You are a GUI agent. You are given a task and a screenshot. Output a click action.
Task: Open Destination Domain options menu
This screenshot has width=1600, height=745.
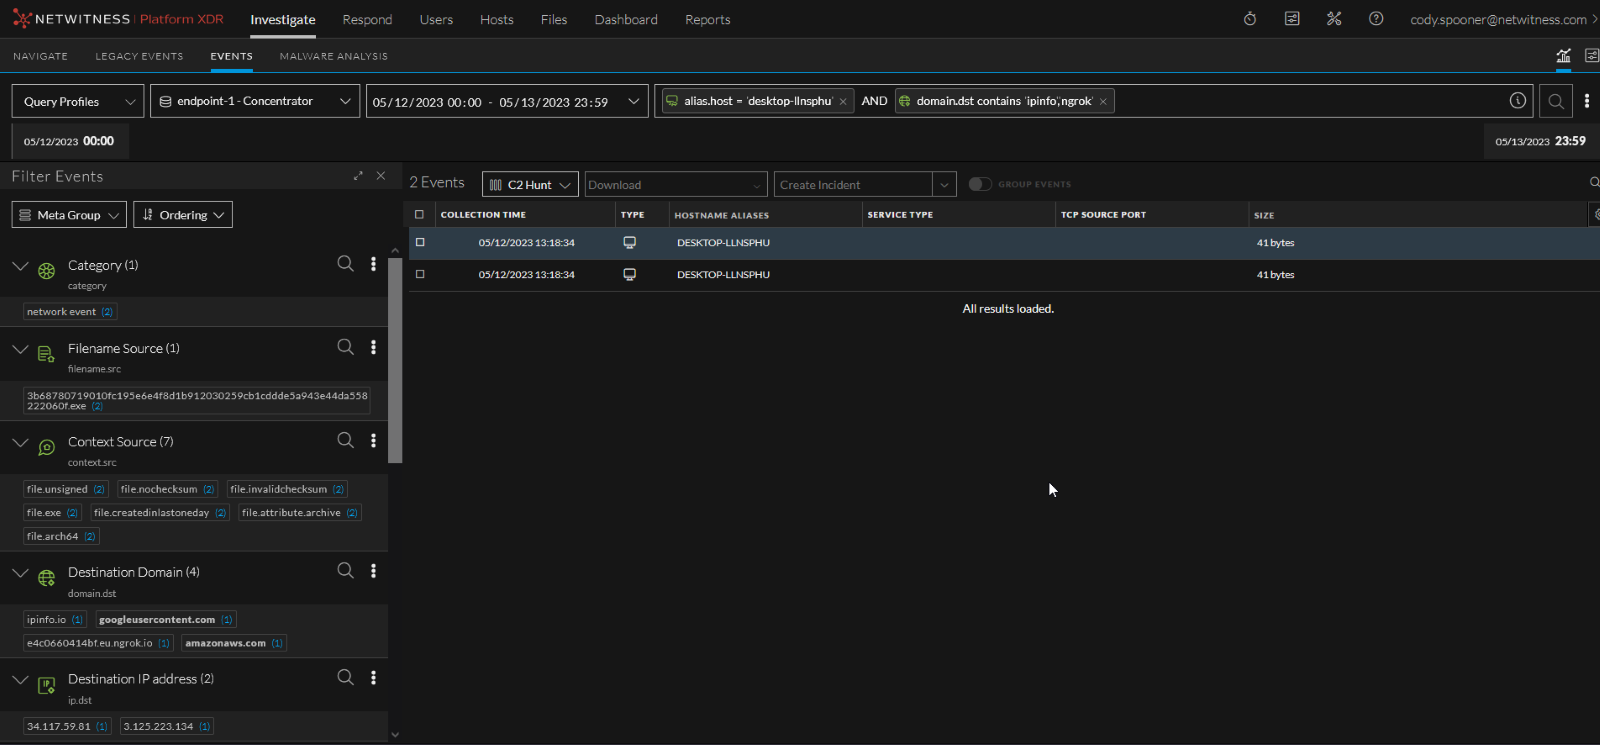(374, 571)
